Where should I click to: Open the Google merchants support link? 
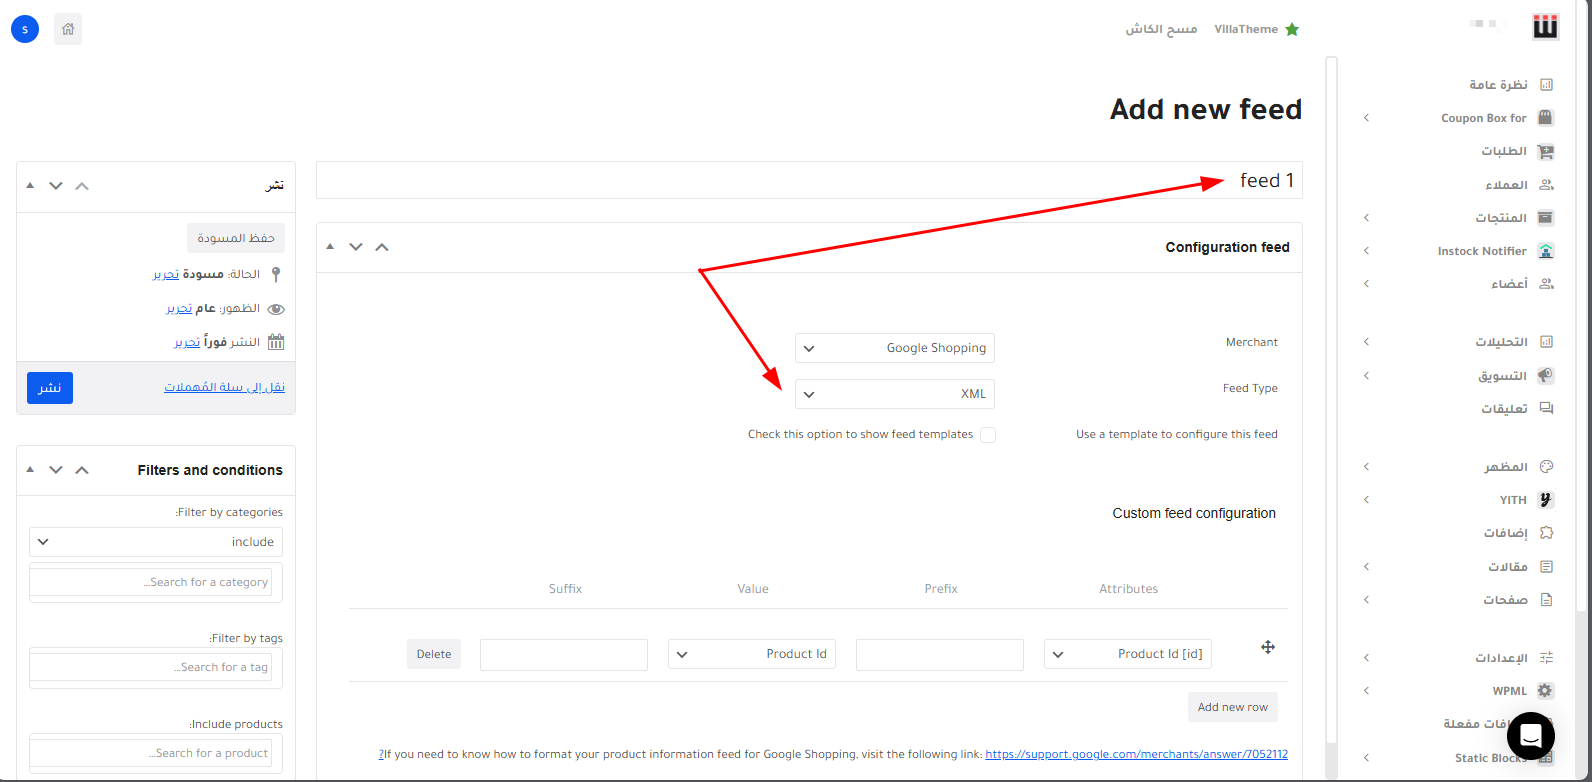1136,754
